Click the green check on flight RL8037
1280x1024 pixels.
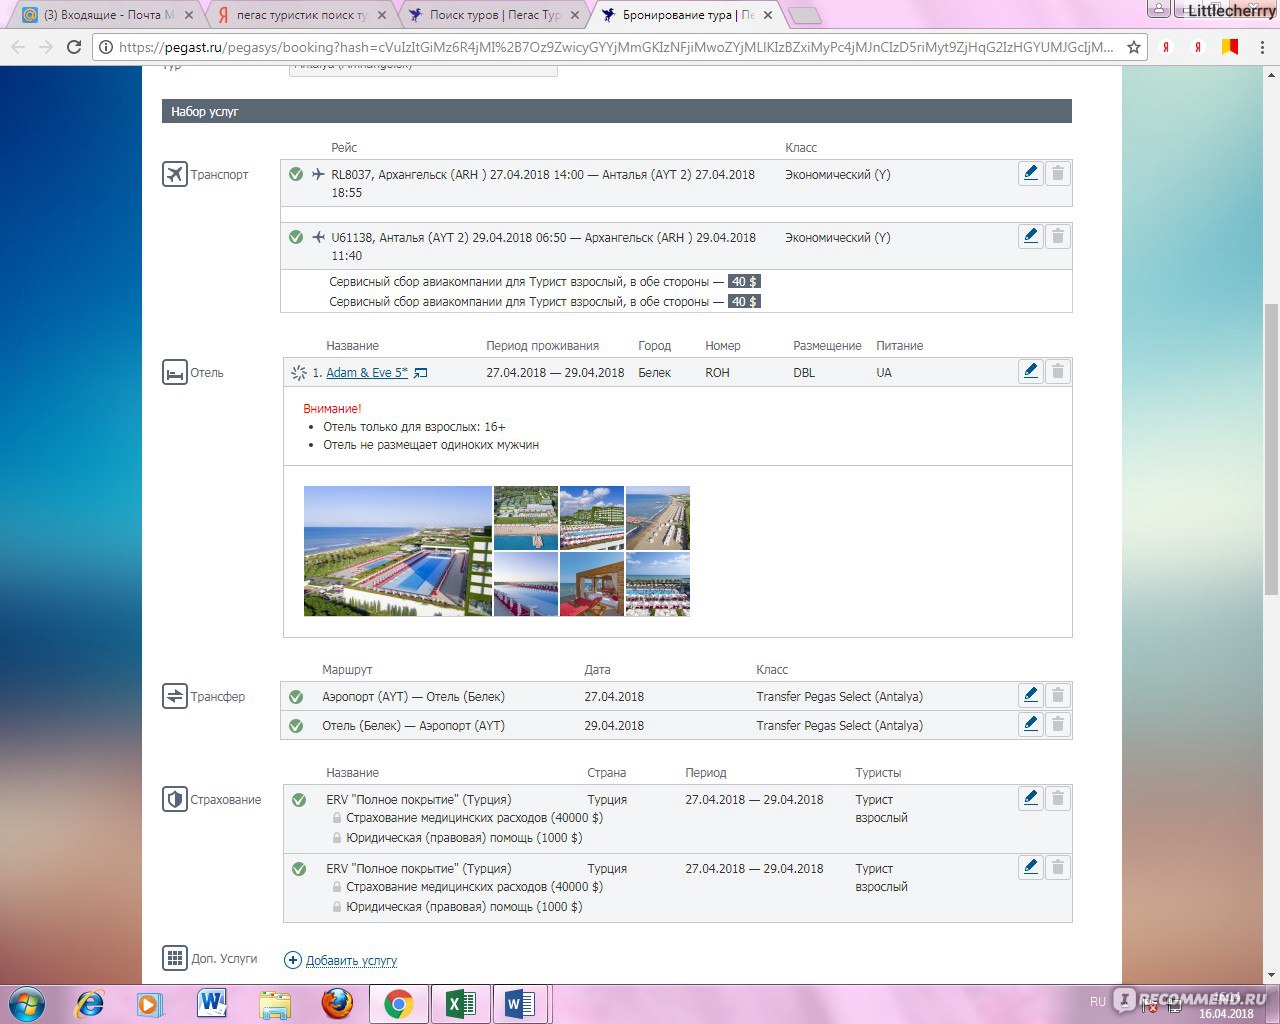[x=296, y=174]
